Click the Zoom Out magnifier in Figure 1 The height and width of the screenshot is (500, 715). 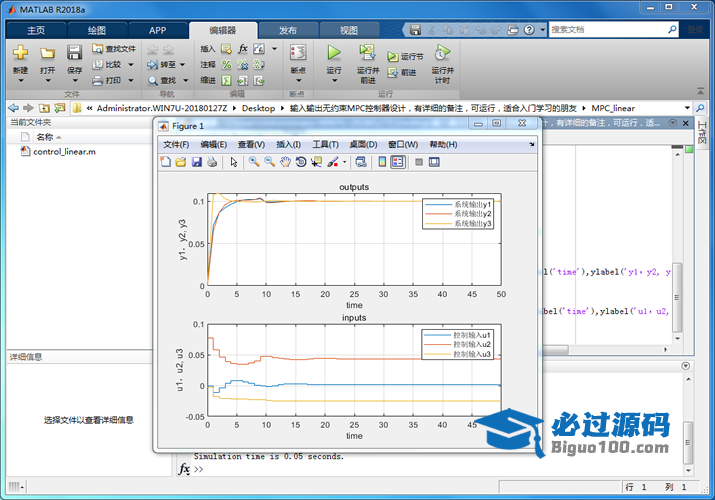tap(269, 162)
